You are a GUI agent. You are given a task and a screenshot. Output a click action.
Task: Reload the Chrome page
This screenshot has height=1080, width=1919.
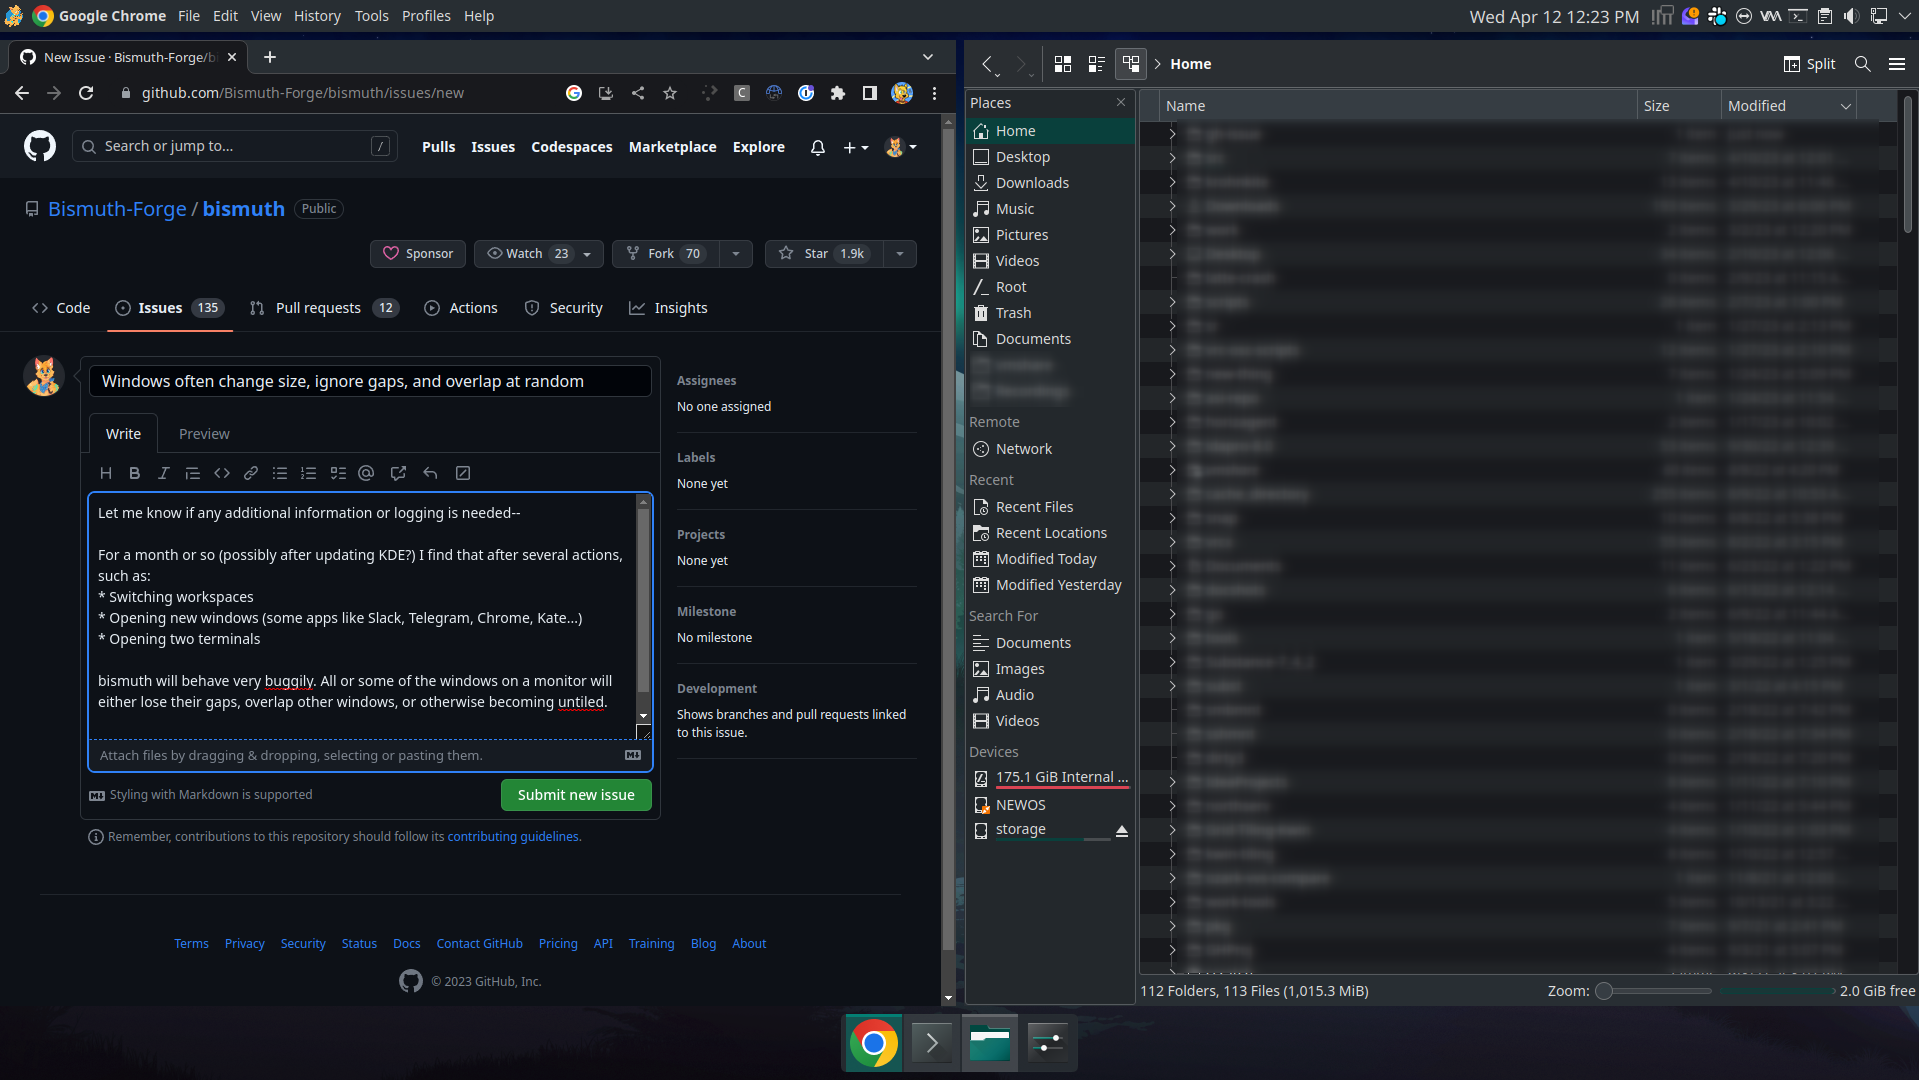point(86,93)
